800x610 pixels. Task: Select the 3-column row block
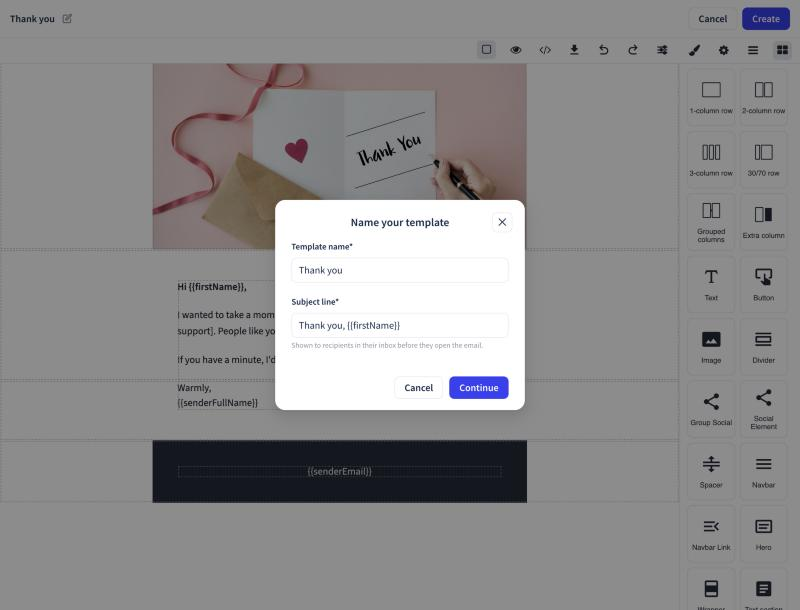(x=711, y=160)
